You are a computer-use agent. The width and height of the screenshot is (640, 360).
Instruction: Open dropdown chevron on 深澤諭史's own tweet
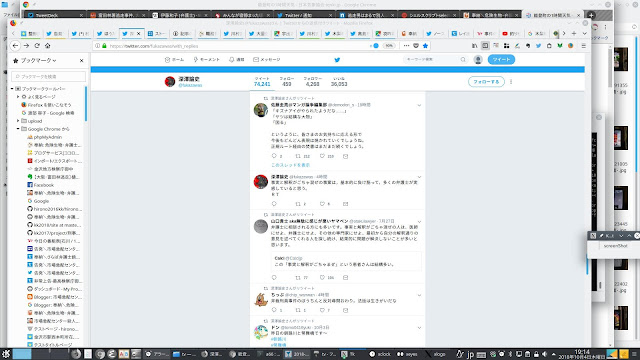tap(419, 177)
